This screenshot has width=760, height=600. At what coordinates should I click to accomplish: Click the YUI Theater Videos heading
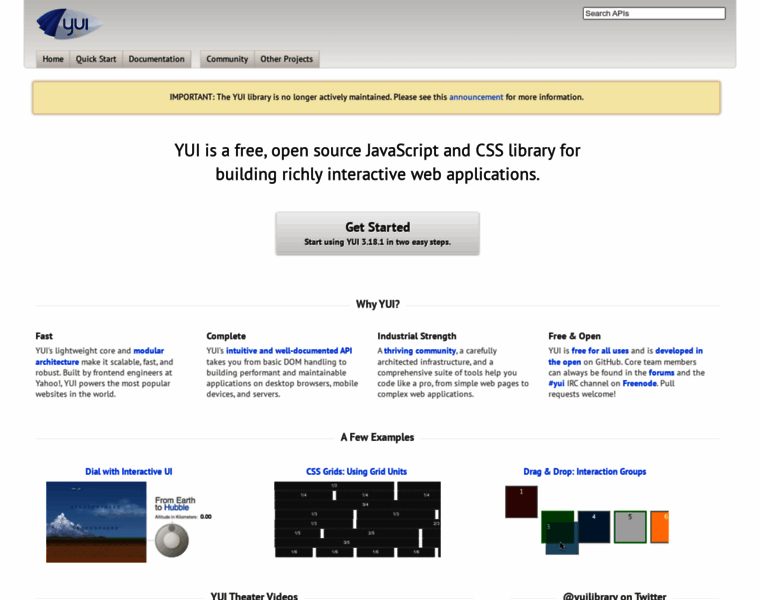tap(254, 596)
